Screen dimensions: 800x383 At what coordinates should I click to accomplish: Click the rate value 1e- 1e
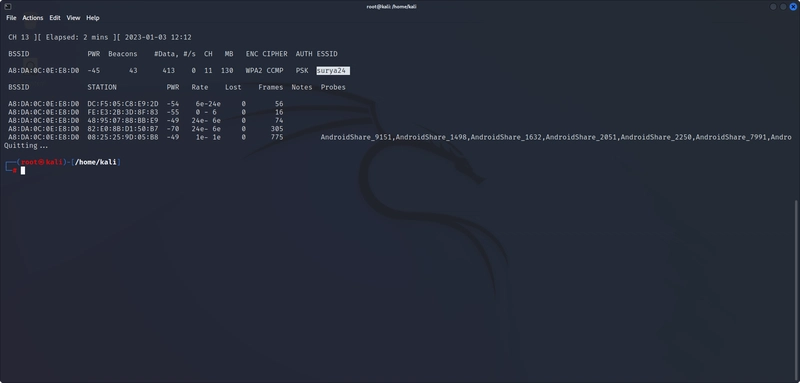tap(208, 137)
